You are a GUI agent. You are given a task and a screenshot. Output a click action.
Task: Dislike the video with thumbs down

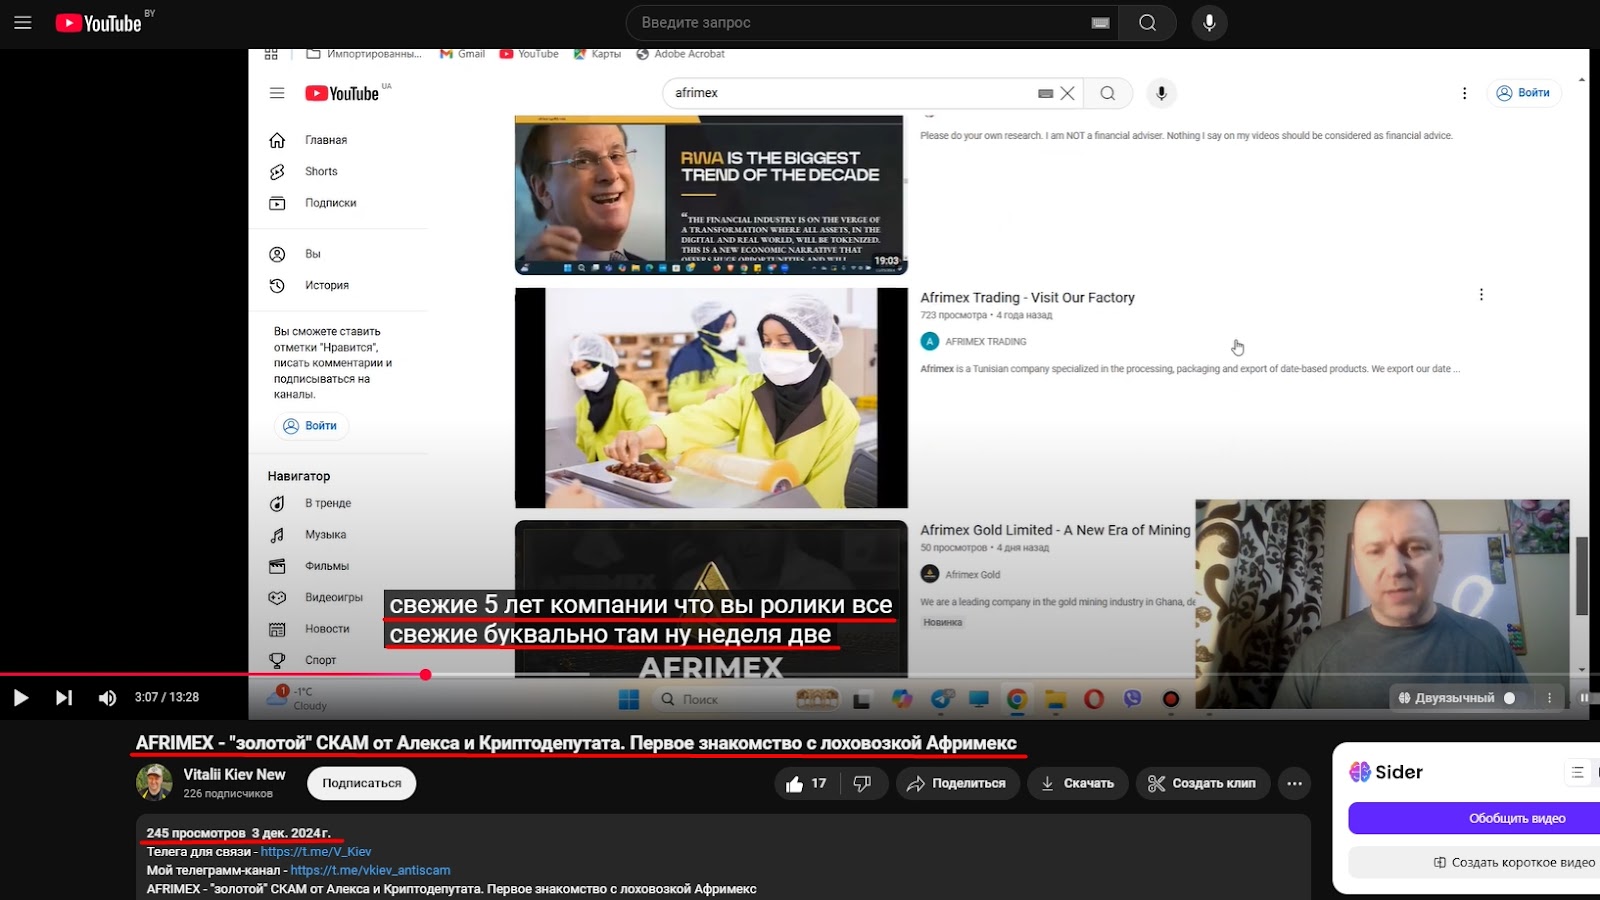tap(862, 783)
